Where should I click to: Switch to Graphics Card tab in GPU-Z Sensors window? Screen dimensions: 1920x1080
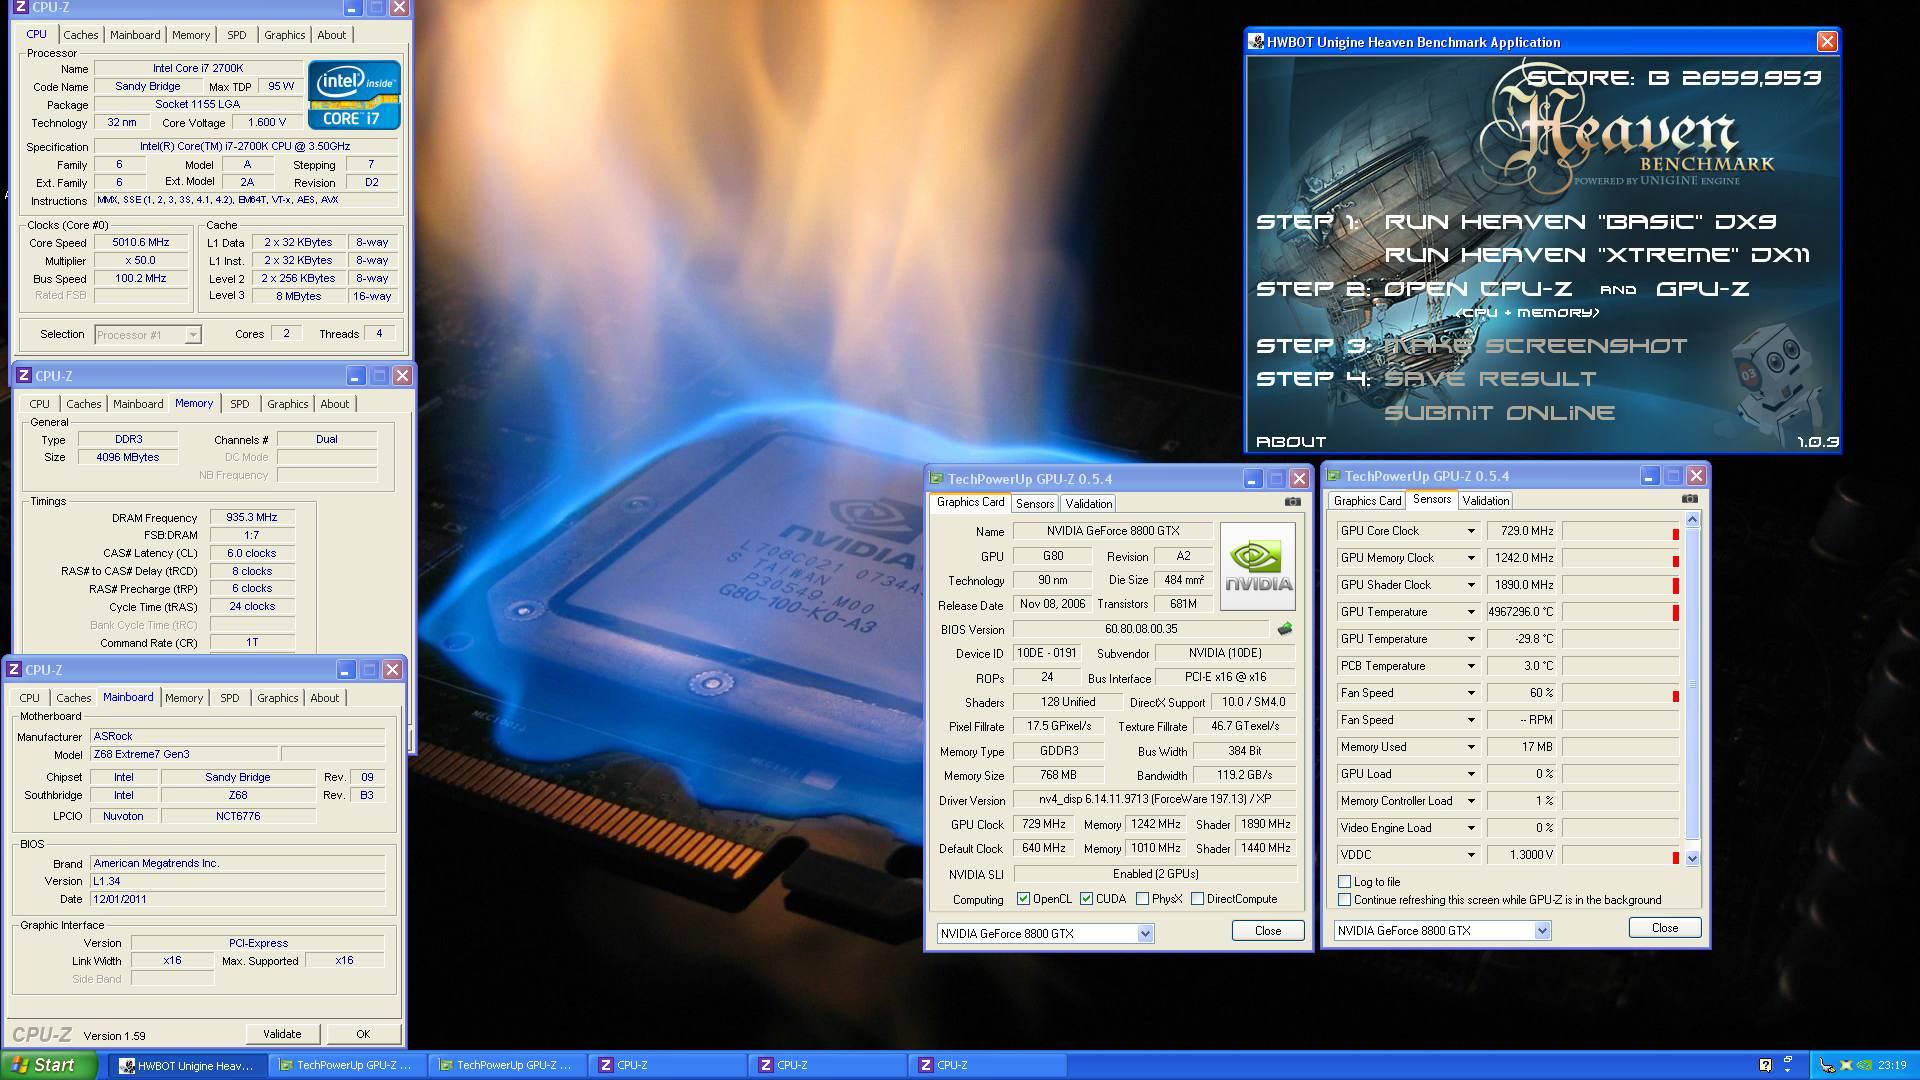[x=1367, y=501]
